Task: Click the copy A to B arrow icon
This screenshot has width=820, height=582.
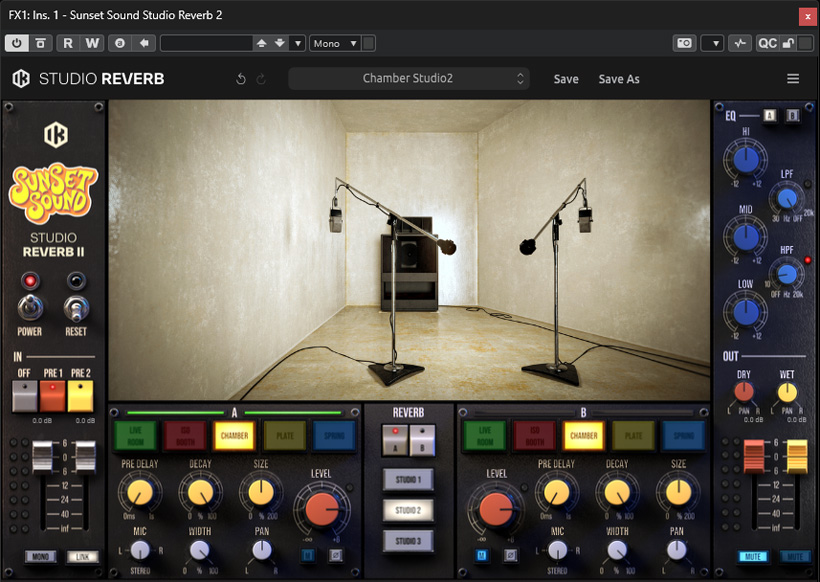Action: (x=144, y=43)
